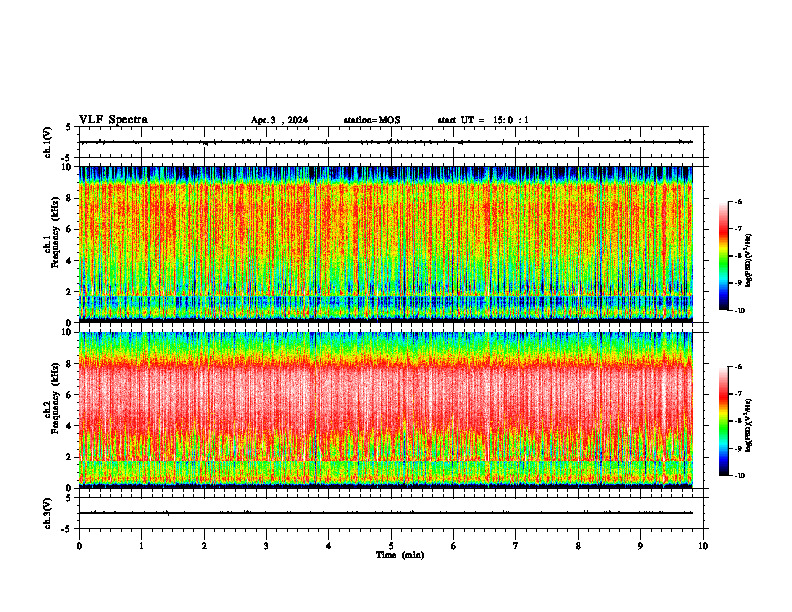The width and height of the screenshot is (792, 612).
Task: Click ch.1 color bar 'log(PSD)' label
Action: [749, 261]
